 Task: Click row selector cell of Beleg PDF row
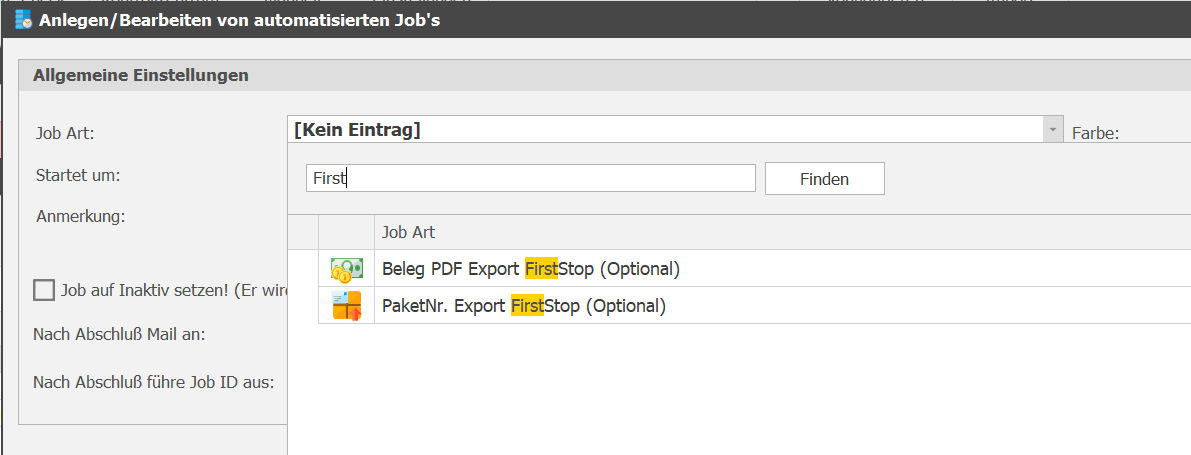pyautogui.click(x=303, y=269)
